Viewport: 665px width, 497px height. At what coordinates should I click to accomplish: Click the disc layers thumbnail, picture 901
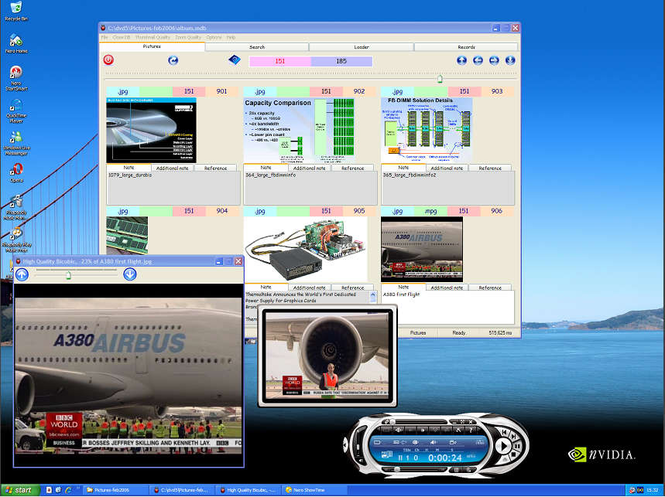pos(151,130)
